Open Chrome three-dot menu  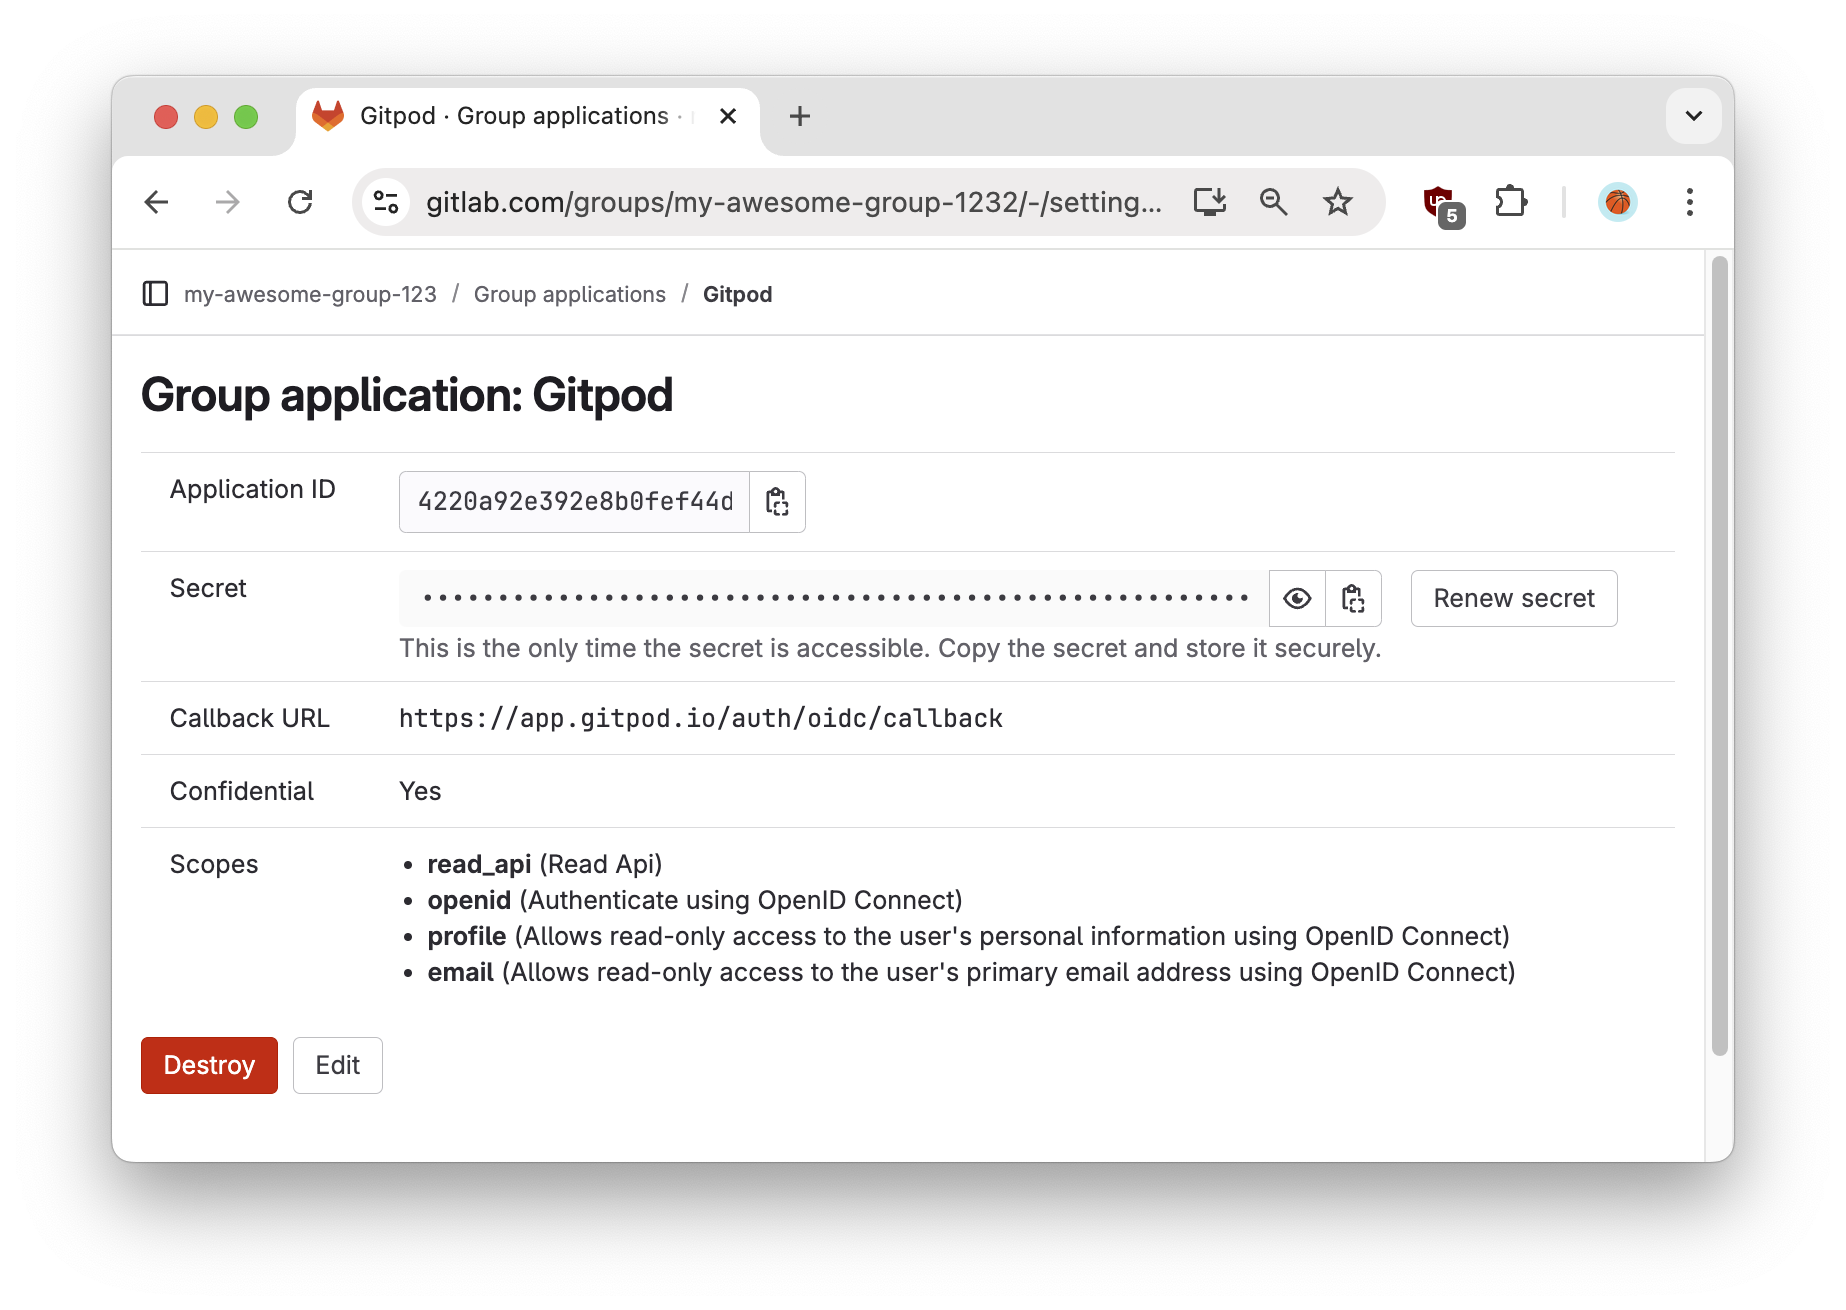[1690, 202]
